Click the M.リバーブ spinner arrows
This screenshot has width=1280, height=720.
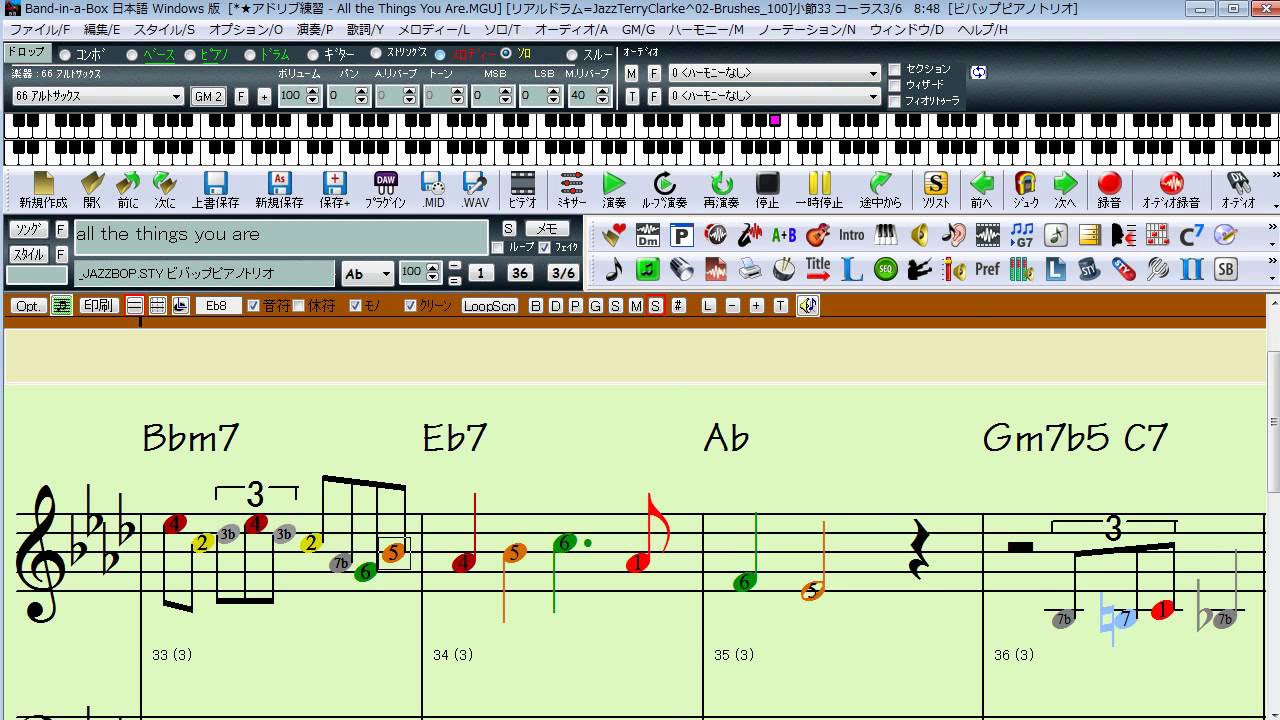[602, 96]
